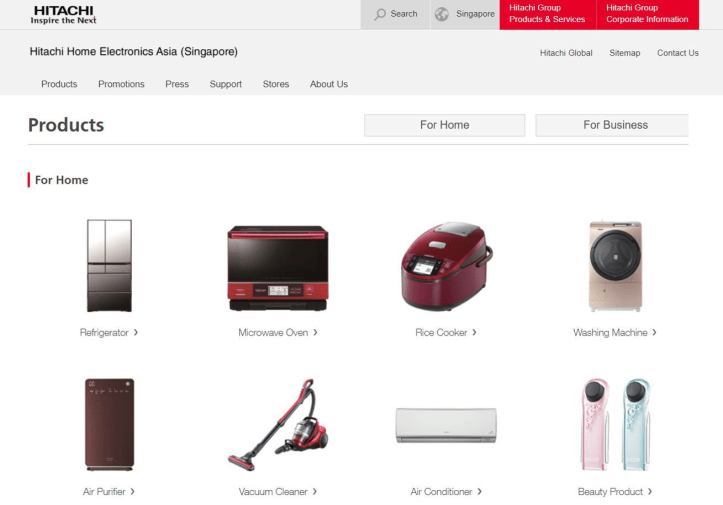Image resolution: width=723 pixels, height=505 pixels.
Task: Open the Support menu item
Action: coord(225,84)
